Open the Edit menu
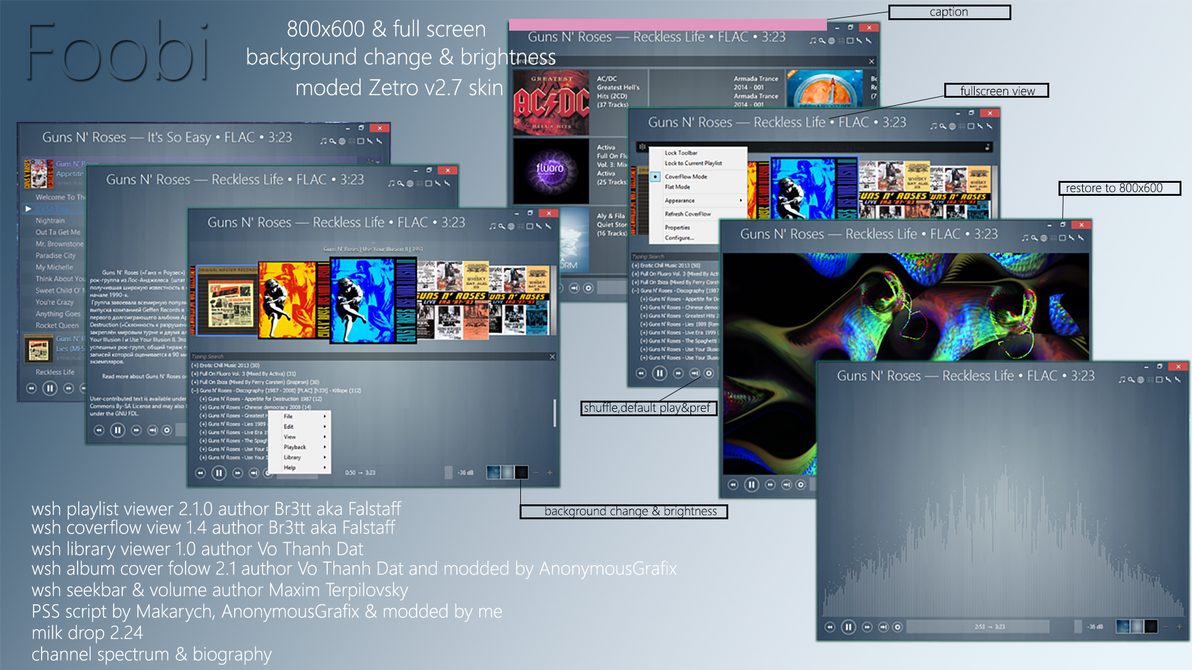Viewport: 1192px width, 670px height. click(x=300, y=427)
